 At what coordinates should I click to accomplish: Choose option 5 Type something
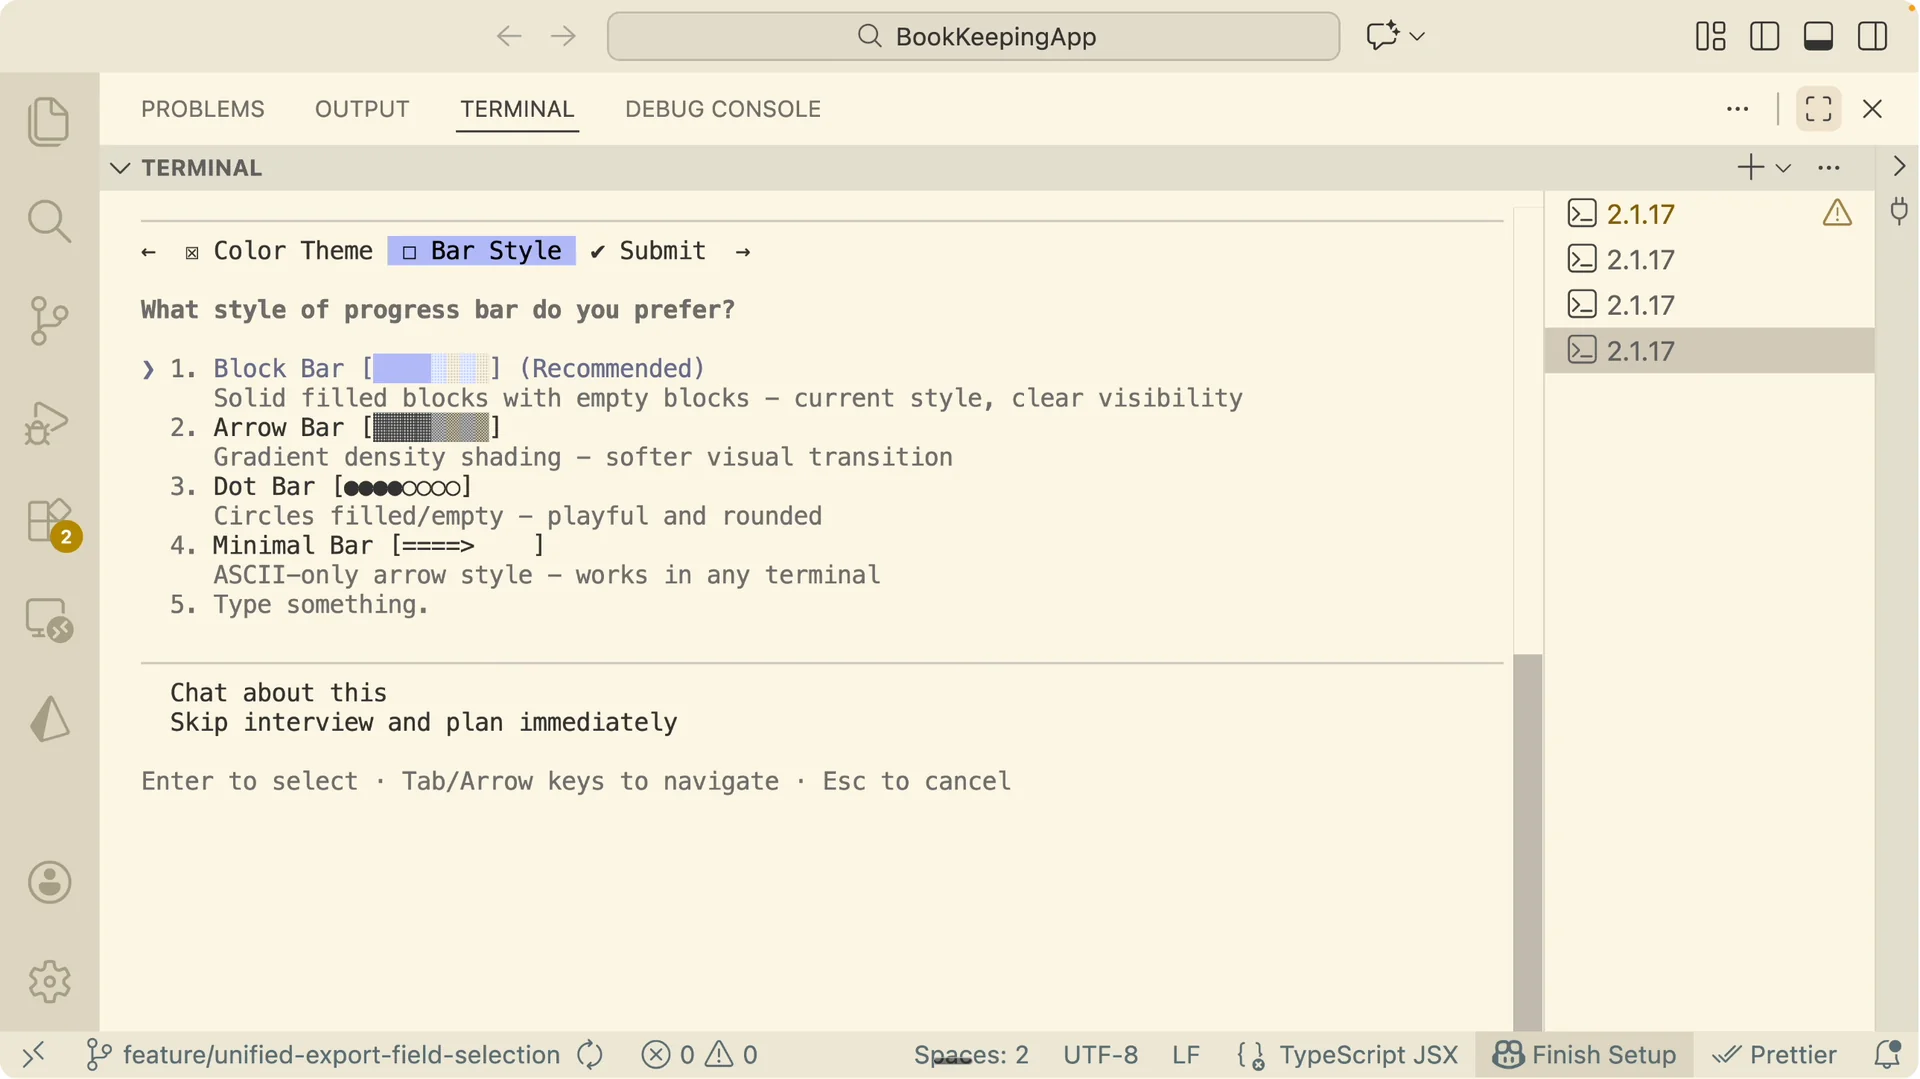click(x=299, y=605)
